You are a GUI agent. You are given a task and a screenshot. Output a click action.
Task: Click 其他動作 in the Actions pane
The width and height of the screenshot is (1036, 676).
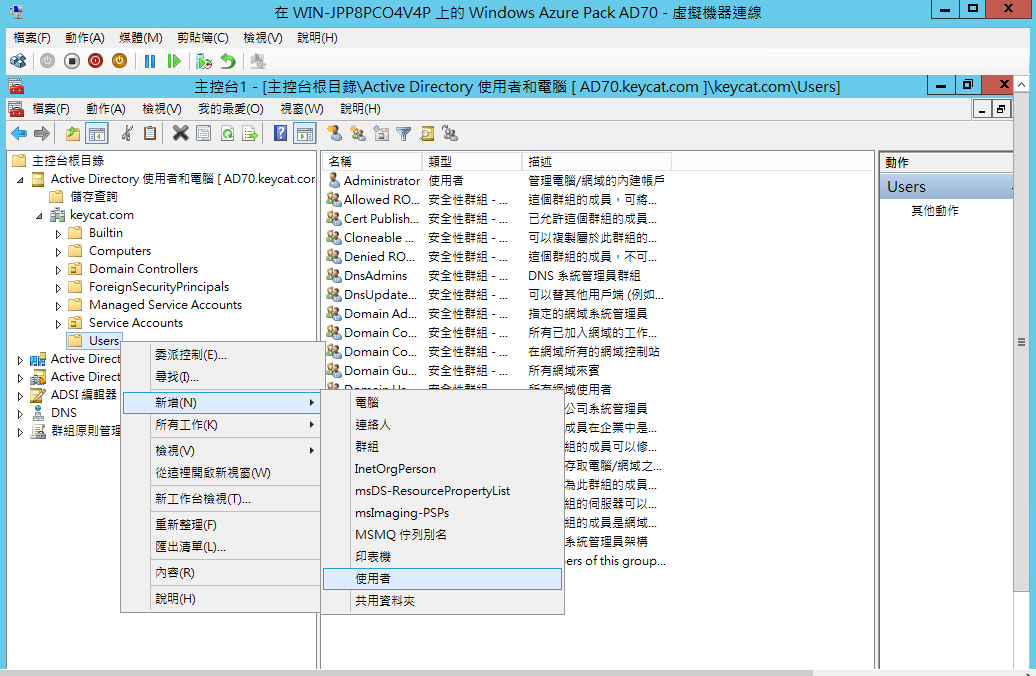tap(934, 211)
